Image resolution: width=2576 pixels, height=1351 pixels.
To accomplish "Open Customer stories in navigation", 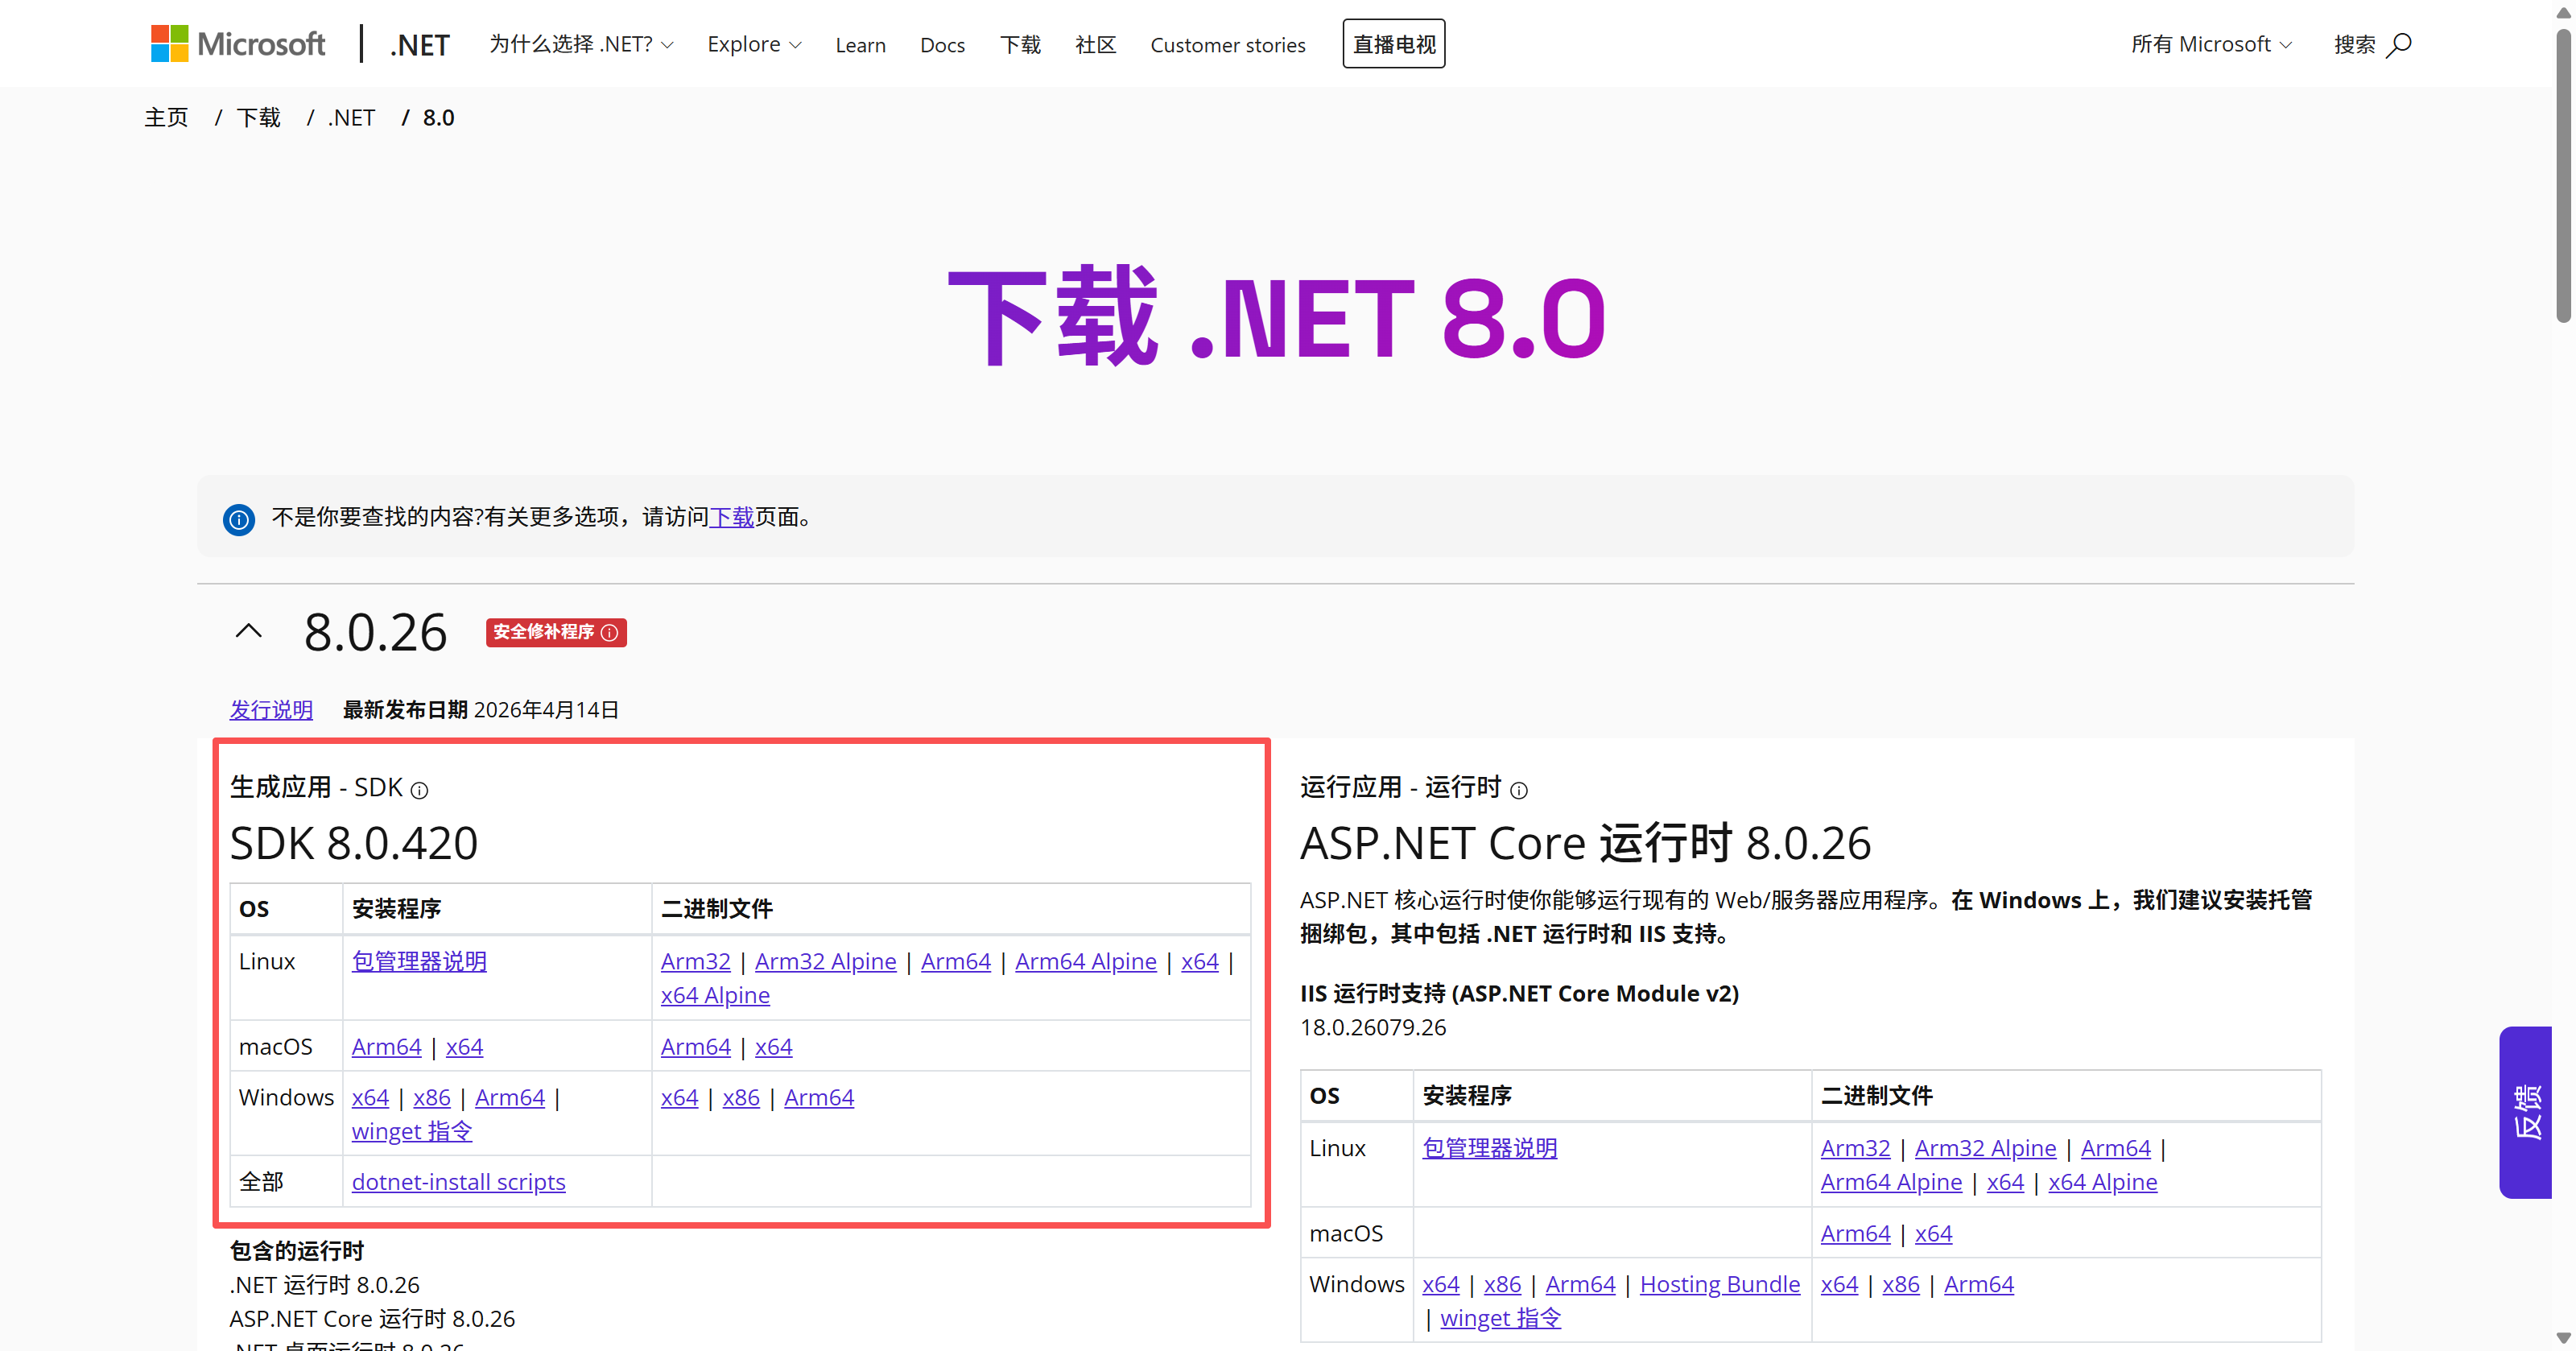I will point(1227,45).
